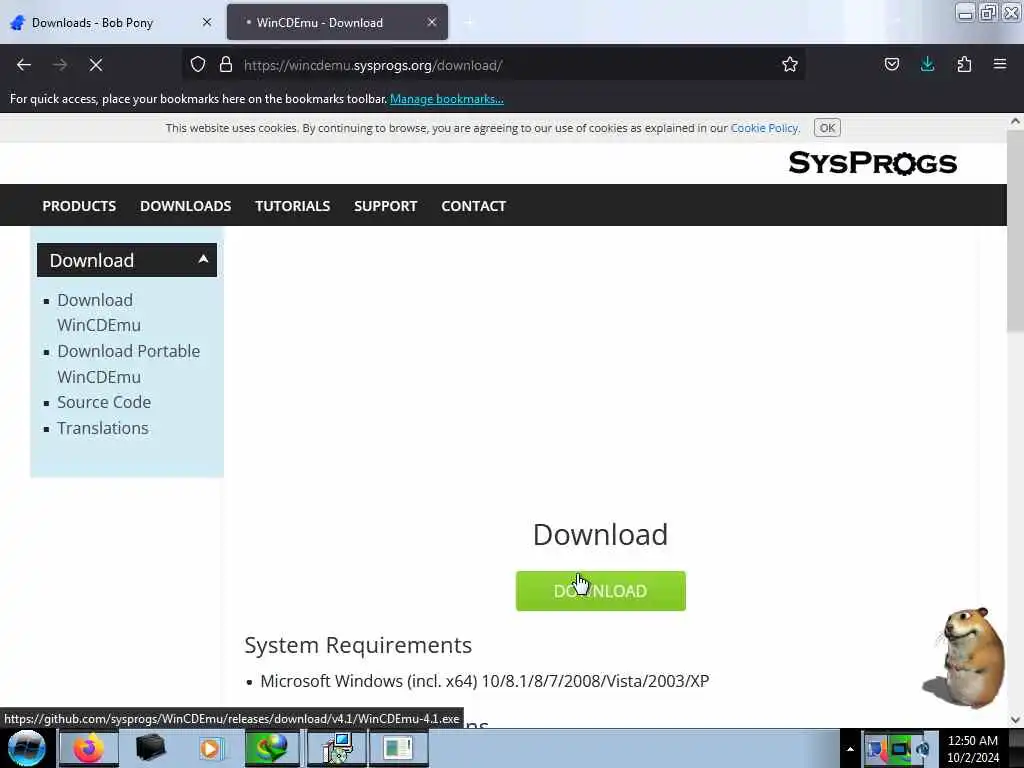Click the page vertical scrollbar thumb
1024x768 pixels.
pyautogui.click(x=1015, y=232)
